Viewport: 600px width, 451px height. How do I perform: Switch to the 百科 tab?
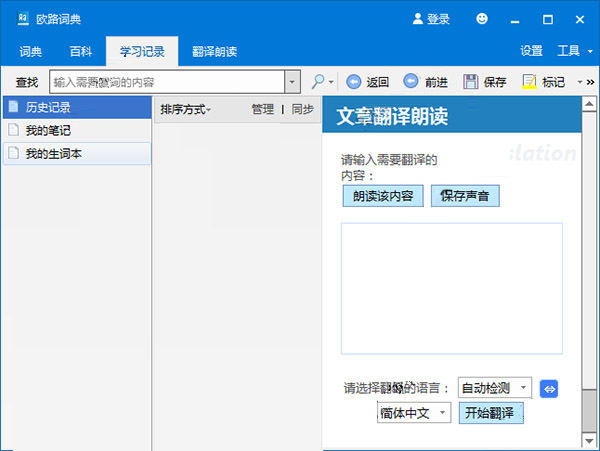pos(81,51)
